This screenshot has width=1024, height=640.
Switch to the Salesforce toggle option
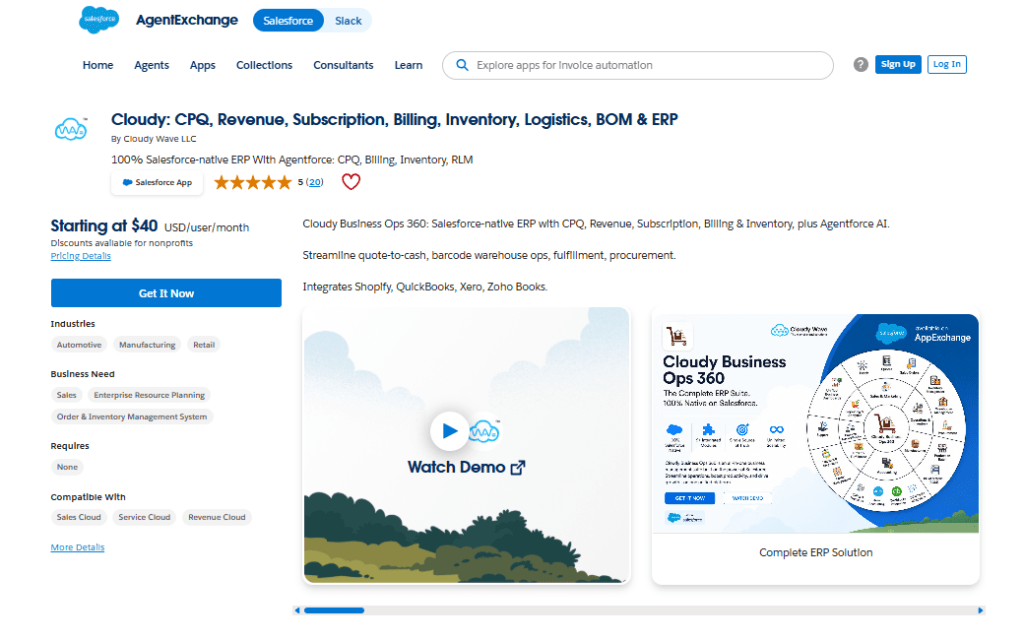(x=288, y=20)
